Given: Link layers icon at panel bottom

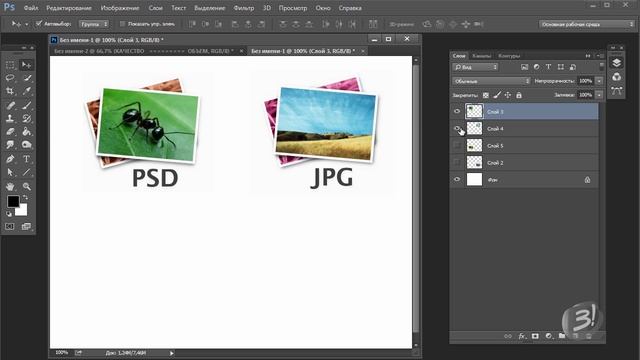Looking at the screenshot, I should click(x=508, y=336).
